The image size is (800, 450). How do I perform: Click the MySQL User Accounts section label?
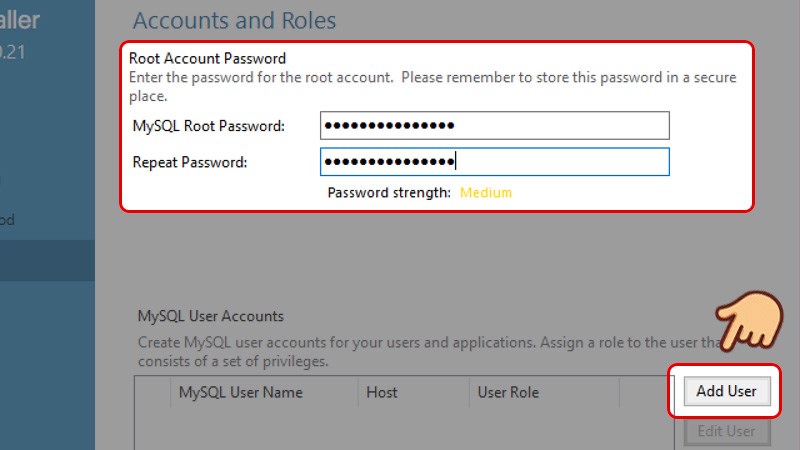pos(210,316)
